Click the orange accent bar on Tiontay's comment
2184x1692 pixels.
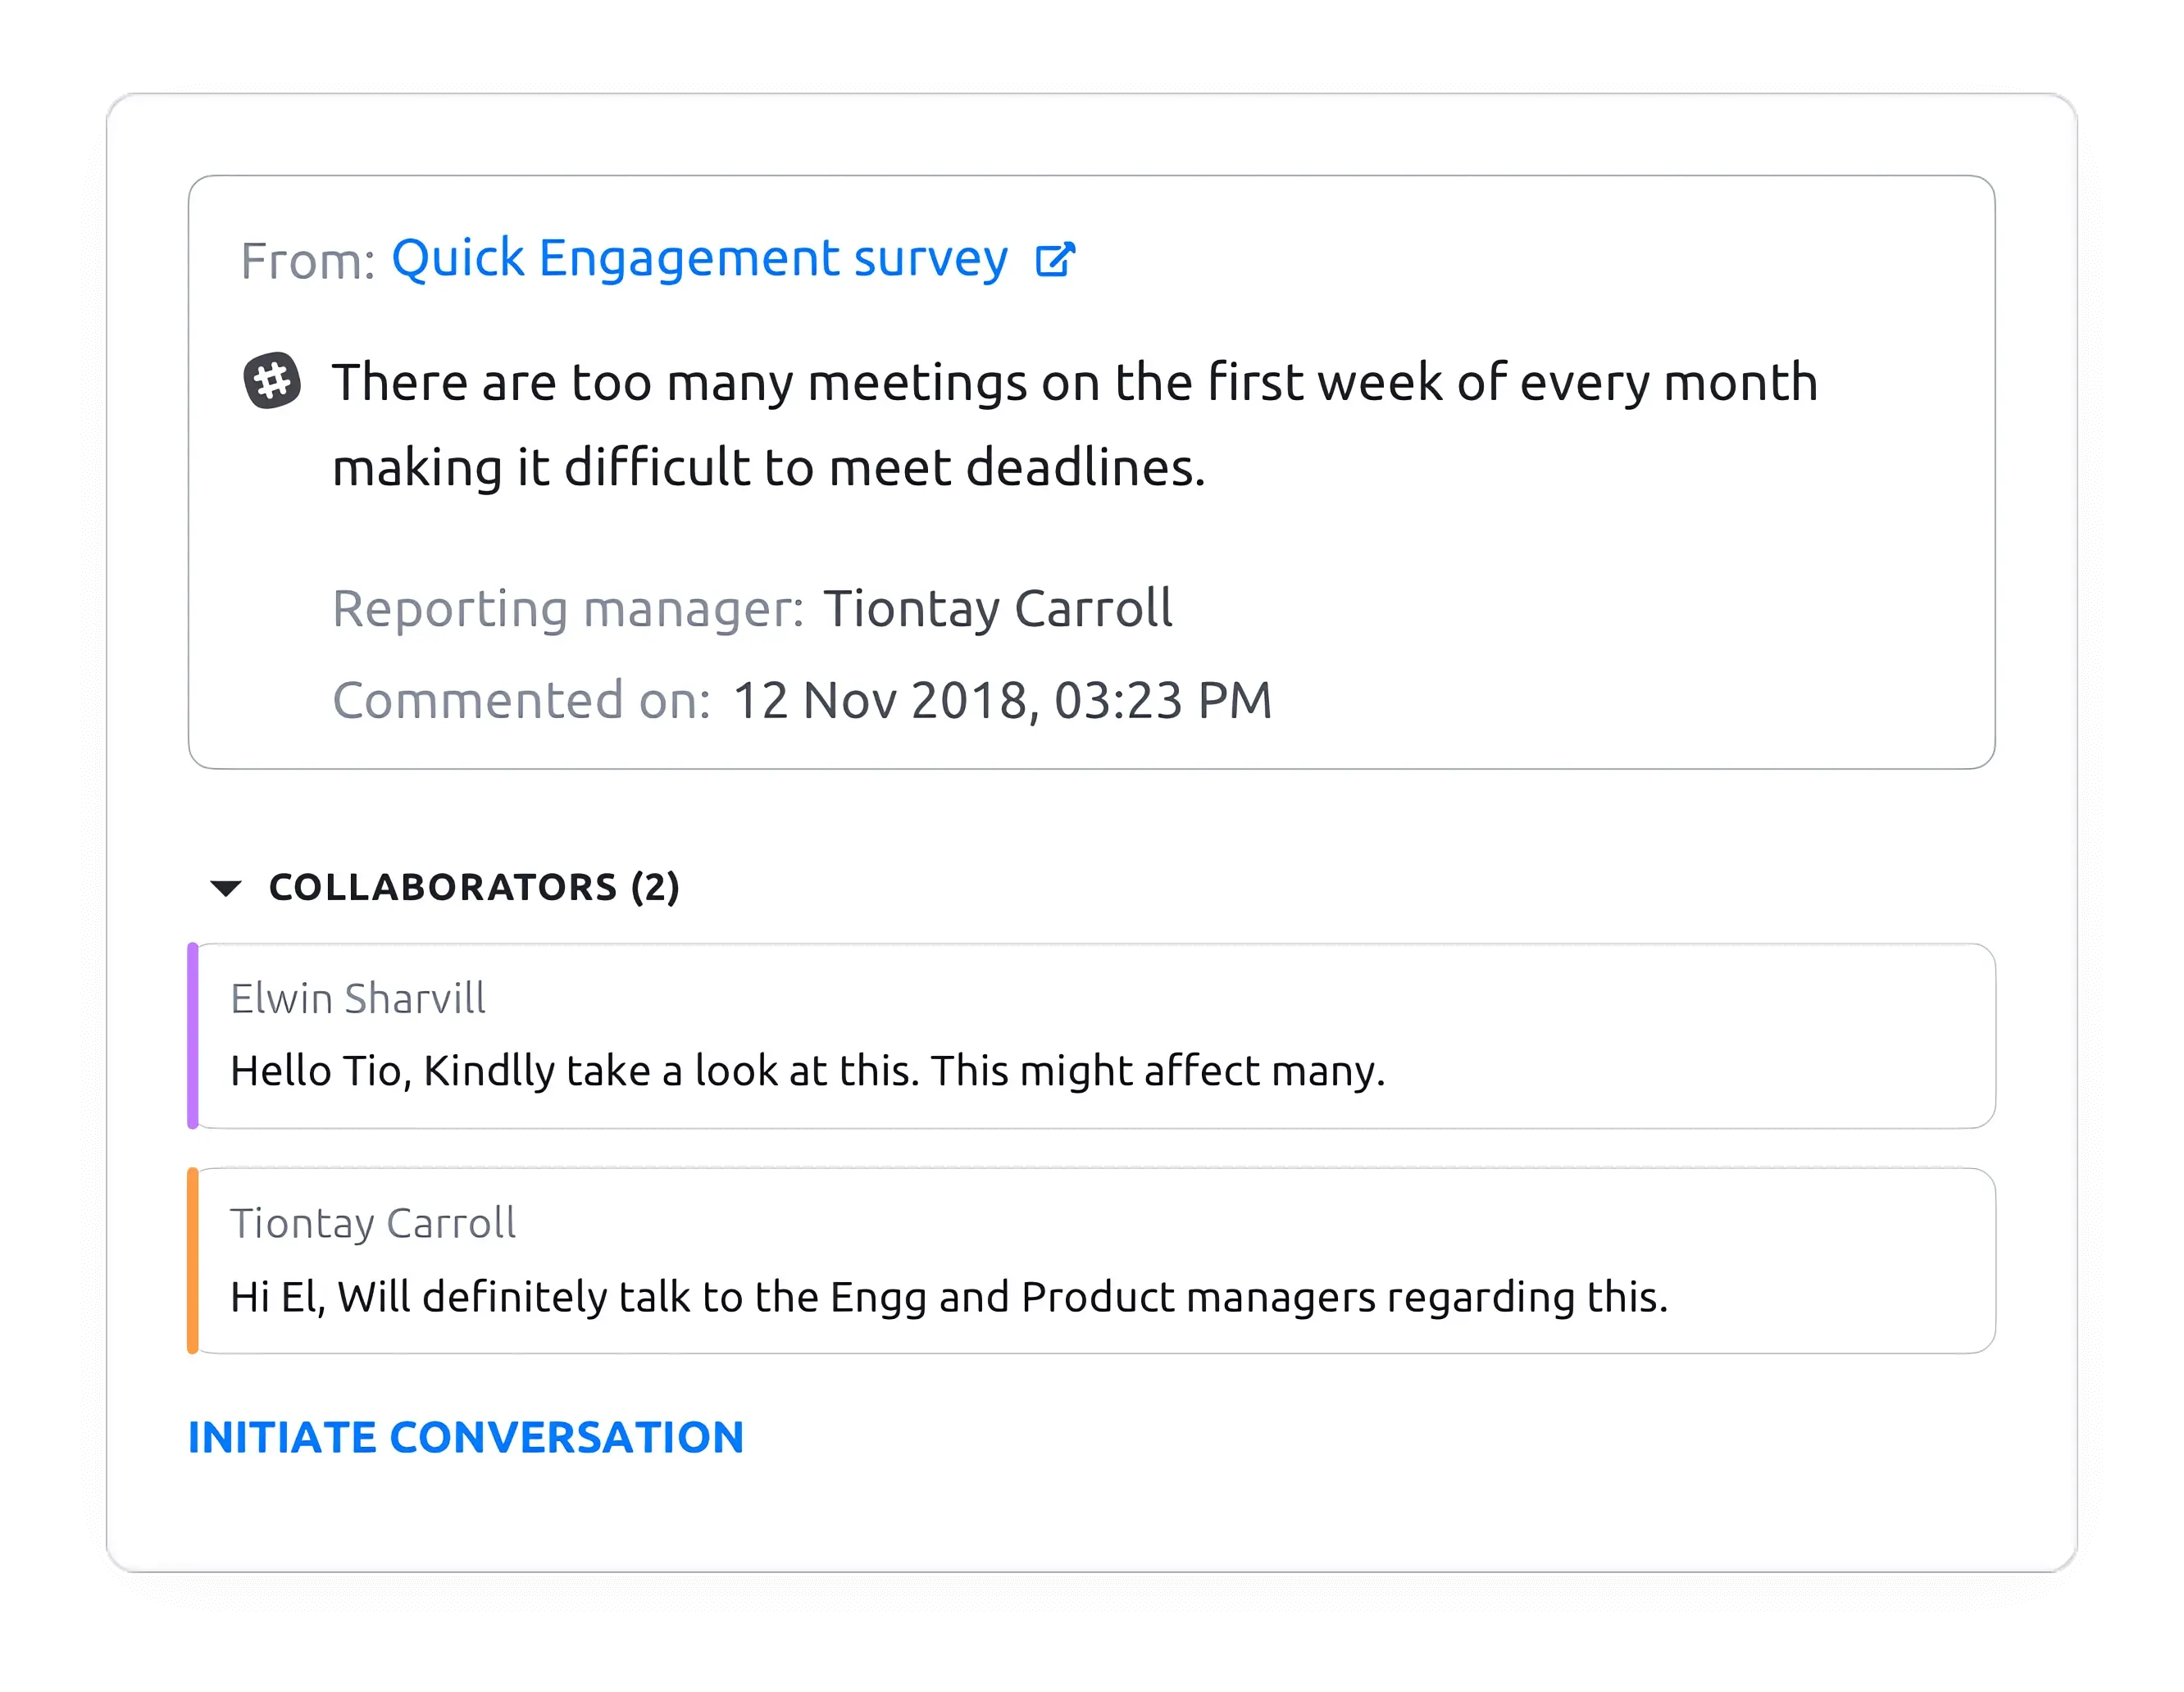pyautogui.click(x=192, y=1262)
